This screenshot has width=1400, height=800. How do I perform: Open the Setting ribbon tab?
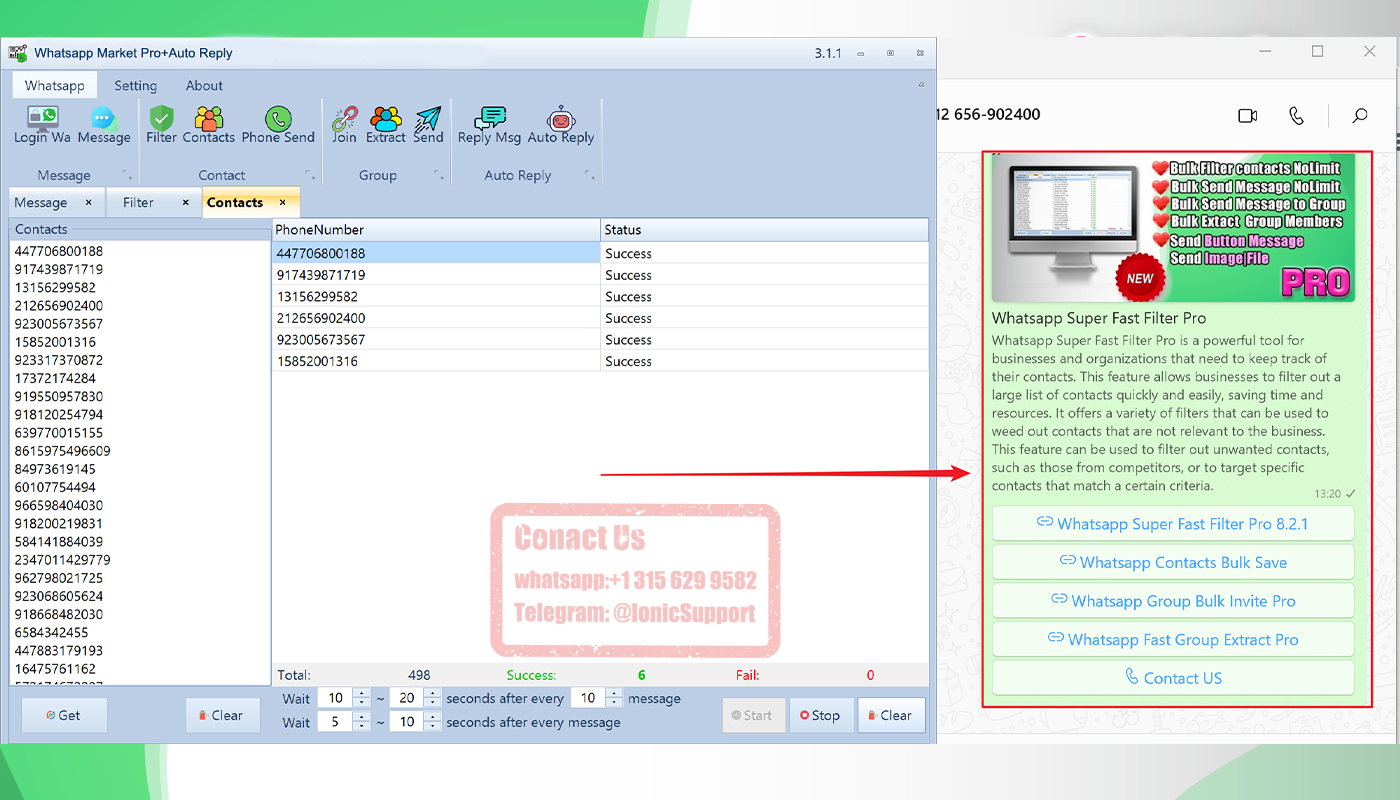(x=135, y=85)
